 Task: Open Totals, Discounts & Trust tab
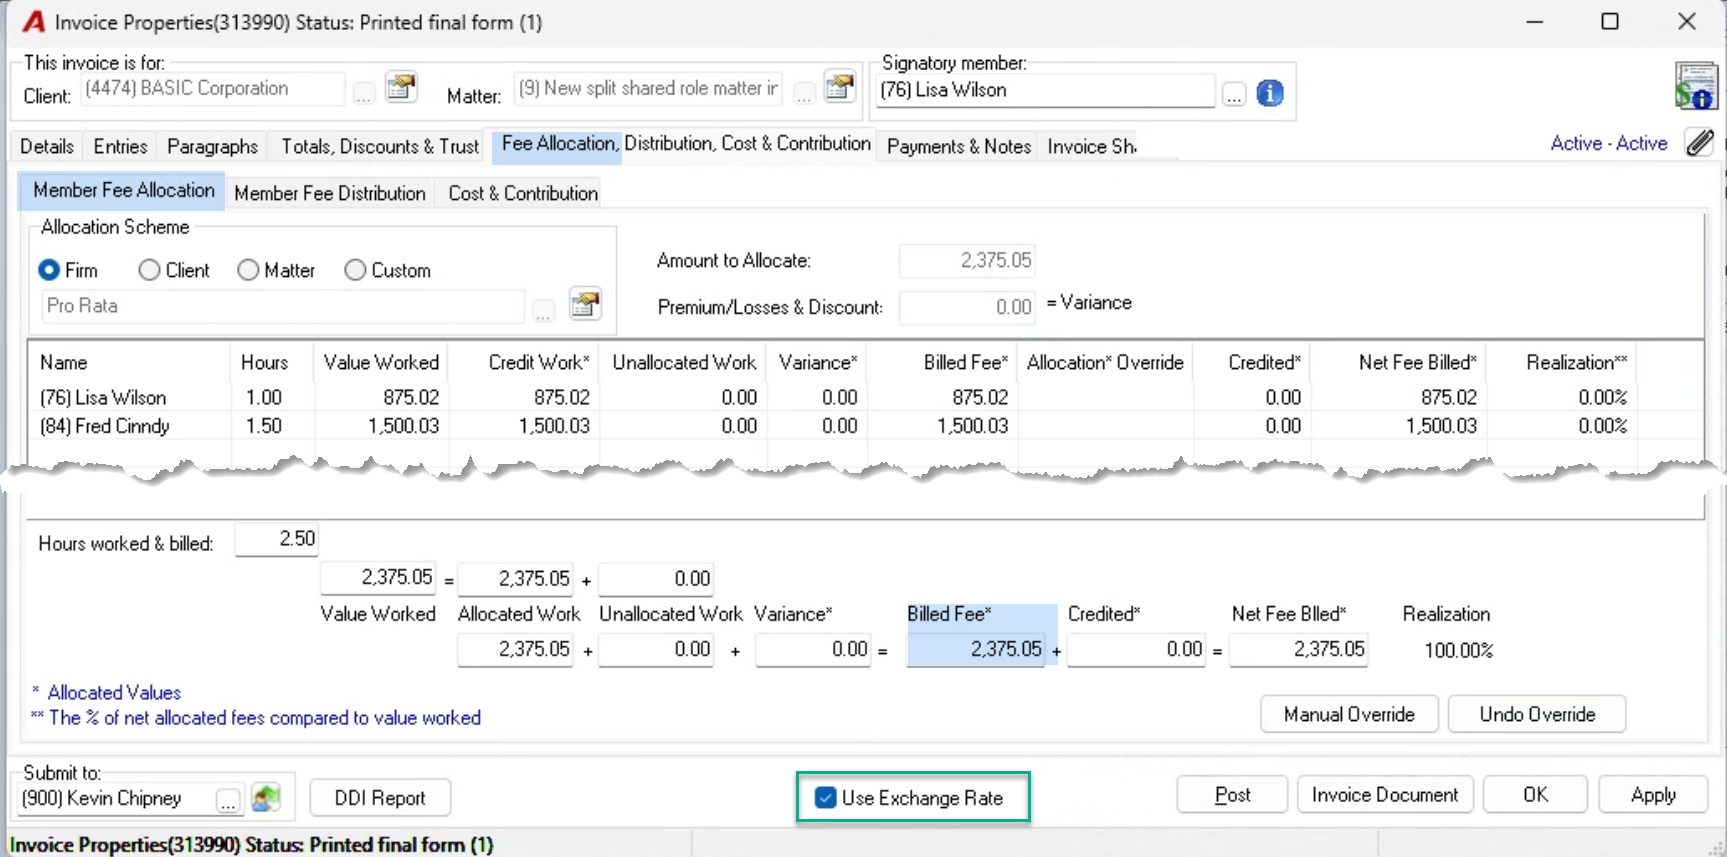[x=380, y=146]
